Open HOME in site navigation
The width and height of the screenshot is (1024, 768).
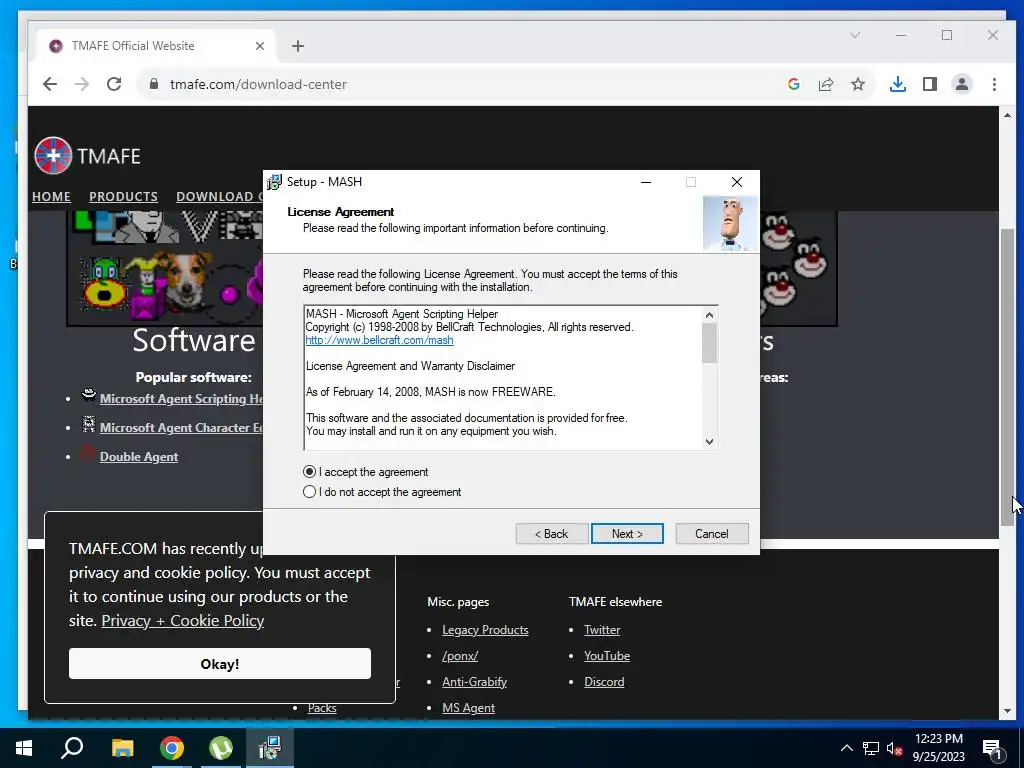click(x=52, y=197)
